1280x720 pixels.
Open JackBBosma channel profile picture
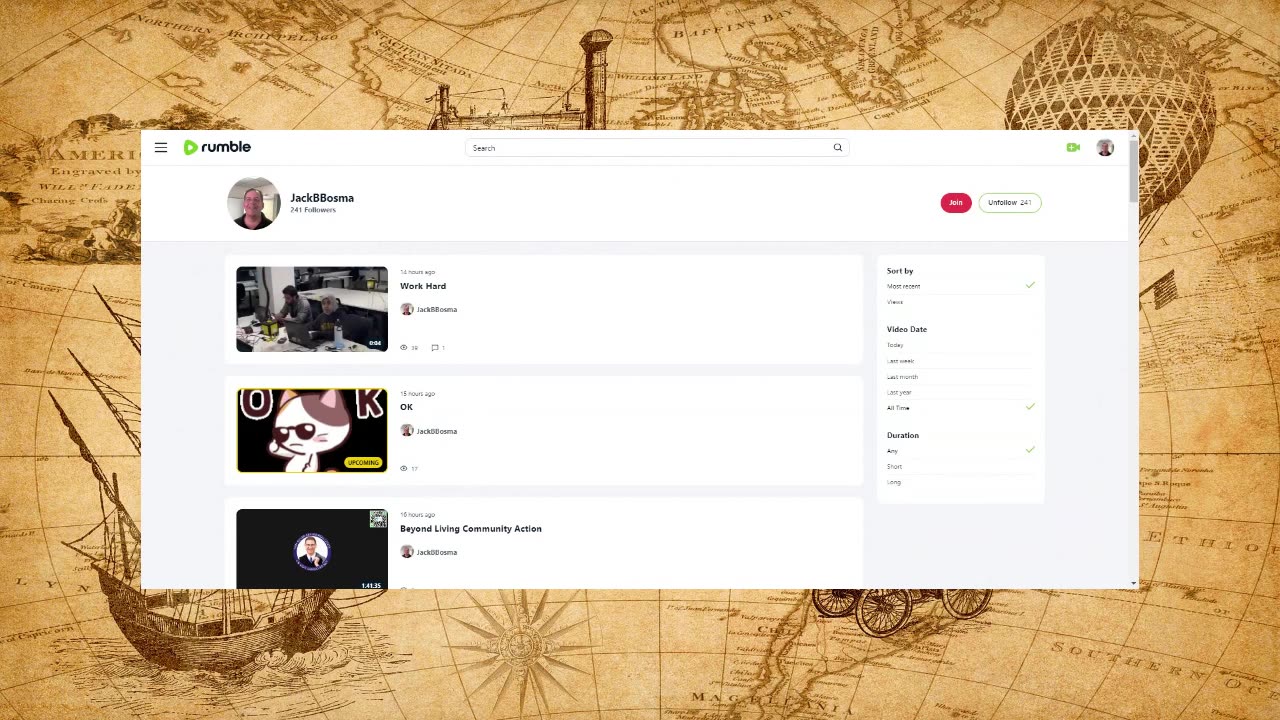click(x=254, y=203)
